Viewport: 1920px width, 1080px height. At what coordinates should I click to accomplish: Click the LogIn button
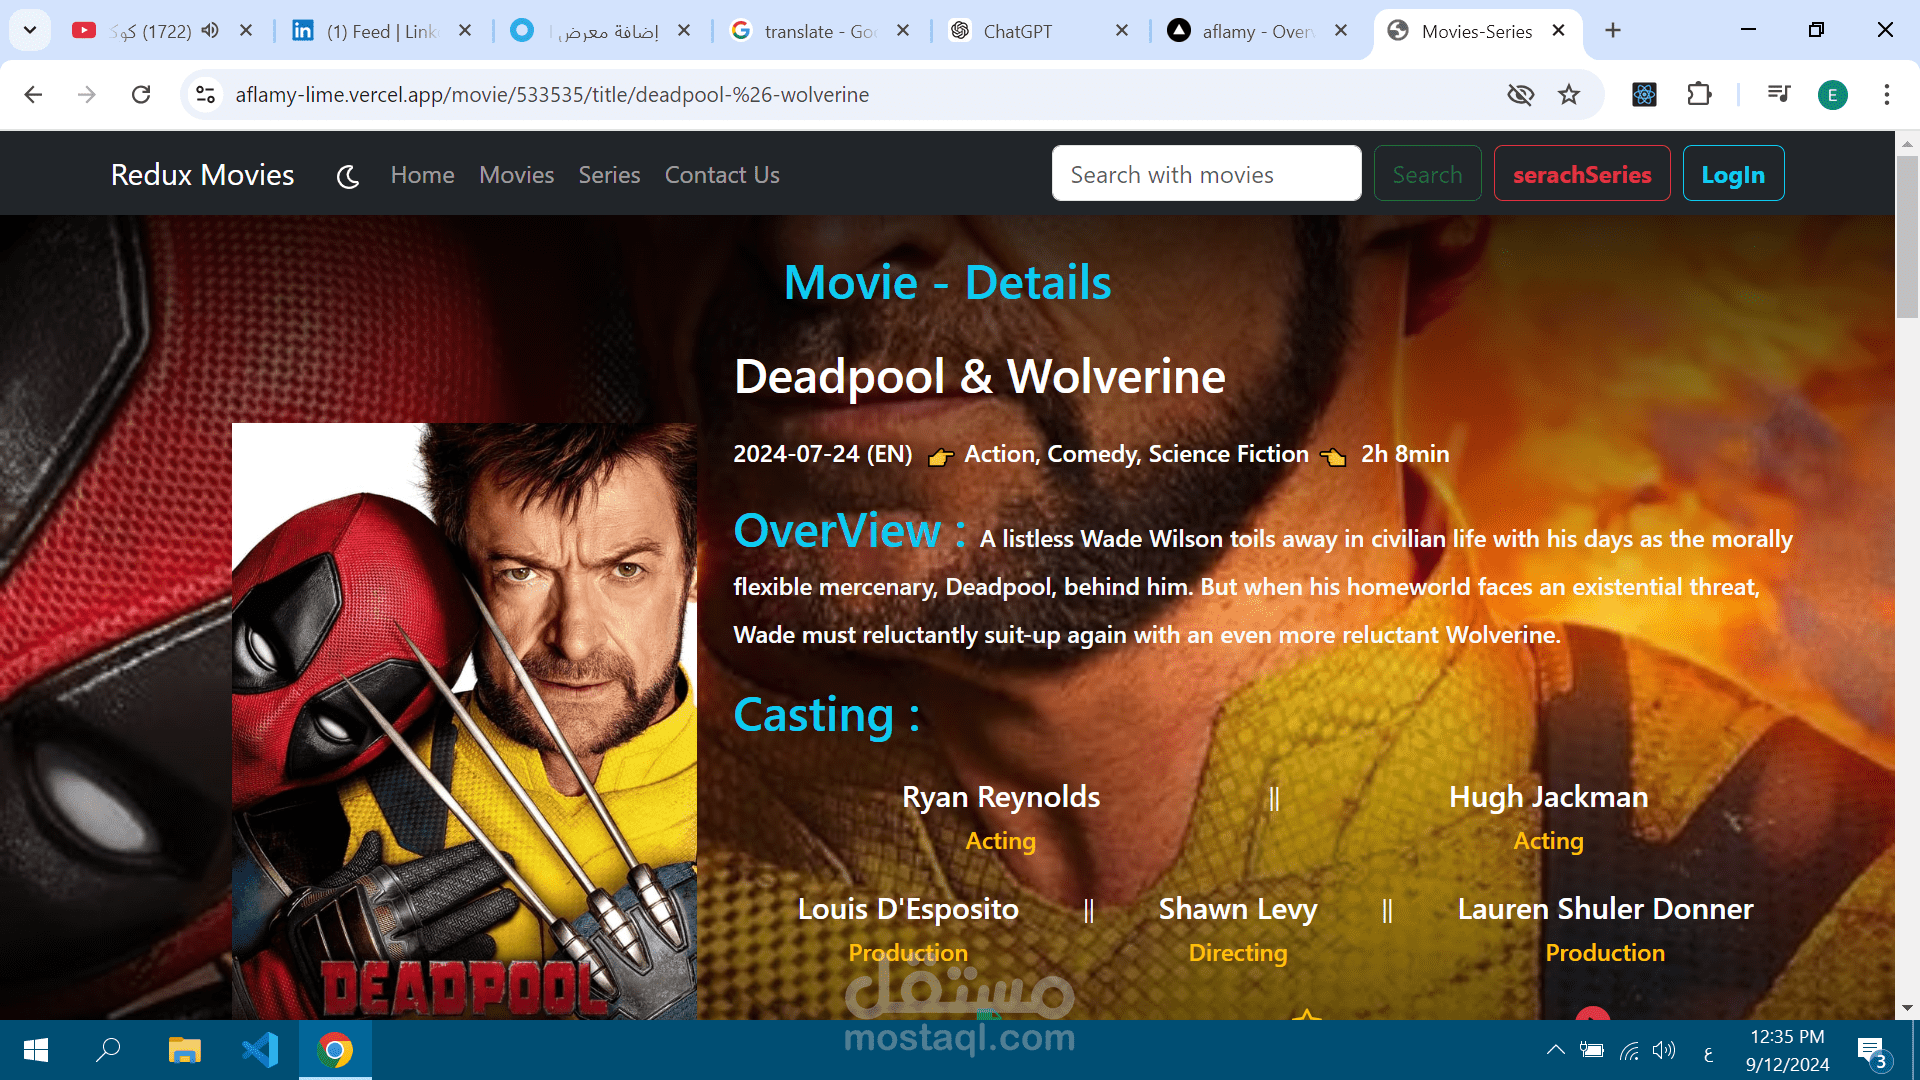pyautogui.click(x=1733, y=174)
